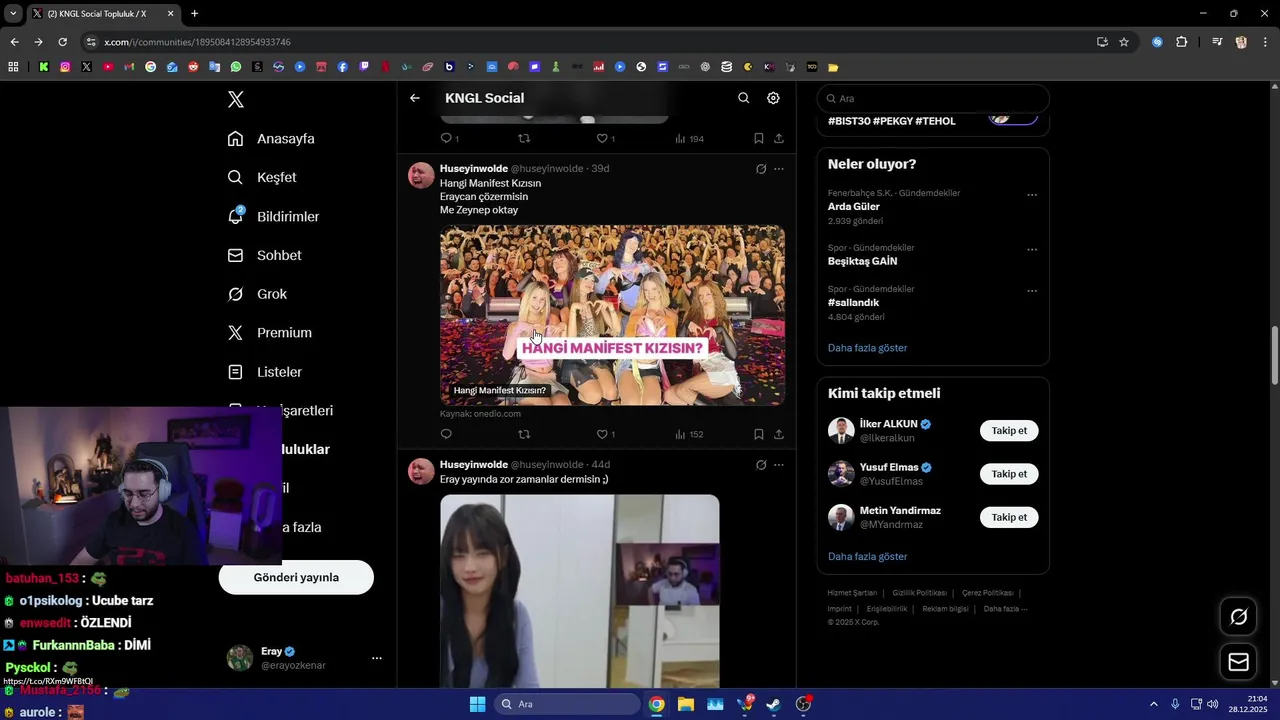Viewport: 1280px width, 720px height.
Task: Click the Gönderi yayınla button
Action: tap(296, 577)
